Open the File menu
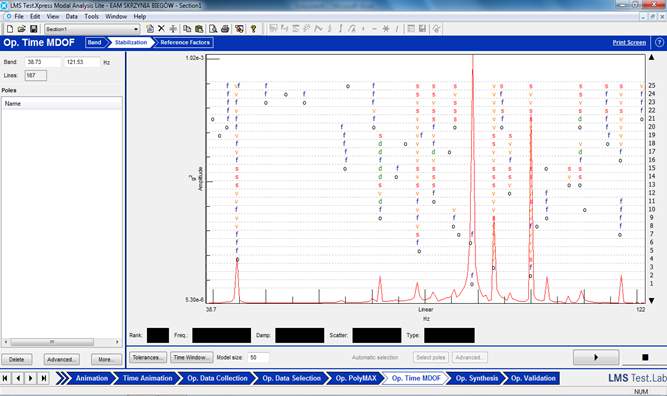This screenshot has height=396, width=667. (19, 16)
